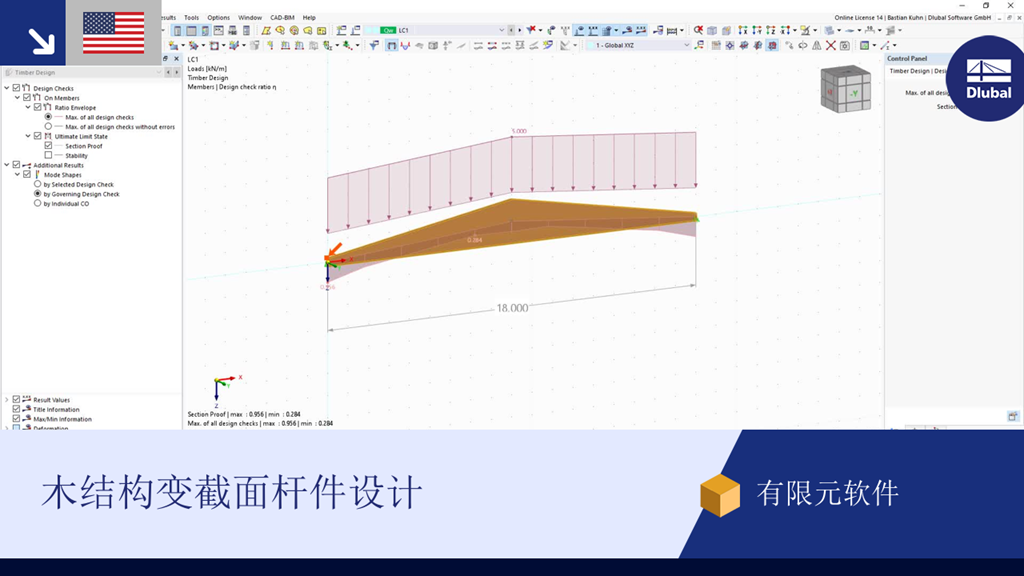Screen dimensions: 1024x576
Task: Collapse the Ultimate Limit State node
Action: [x=27, y=136]
